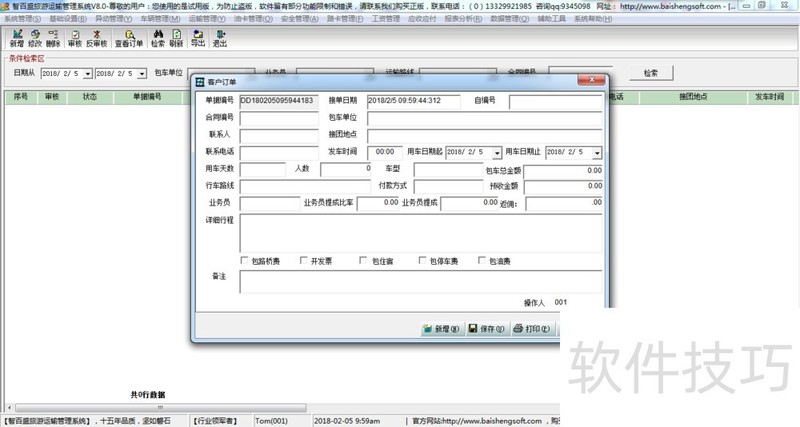Click the 导出 (Export) toolbar icon
Viewport: 800px width, 427px height.
click(197, 39)
